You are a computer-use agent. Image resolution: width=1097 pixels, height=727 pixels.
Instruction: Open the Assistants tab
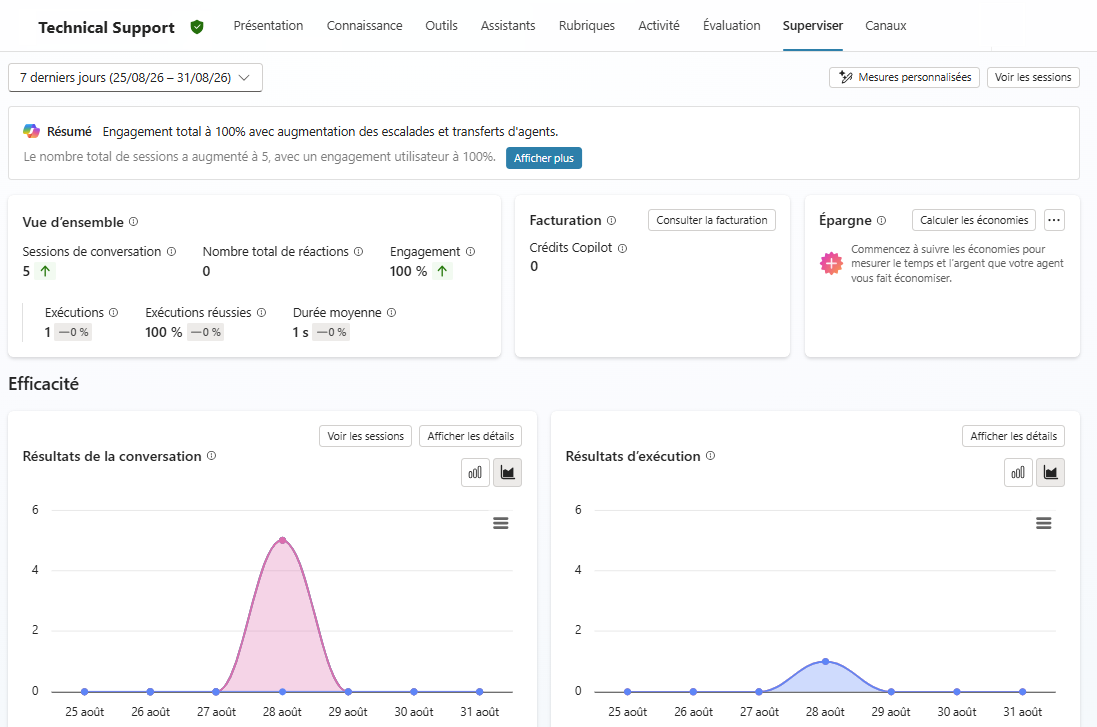tap(508, 26)
